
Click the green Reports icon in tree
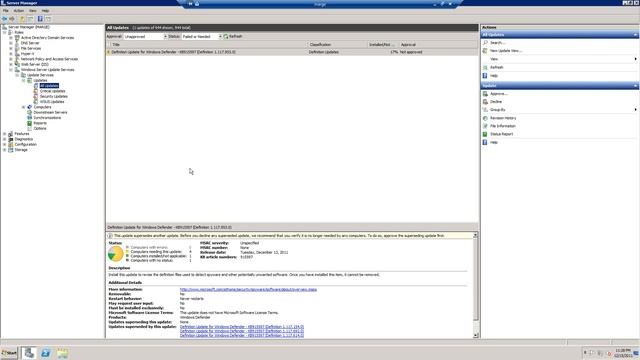[29, 123]
